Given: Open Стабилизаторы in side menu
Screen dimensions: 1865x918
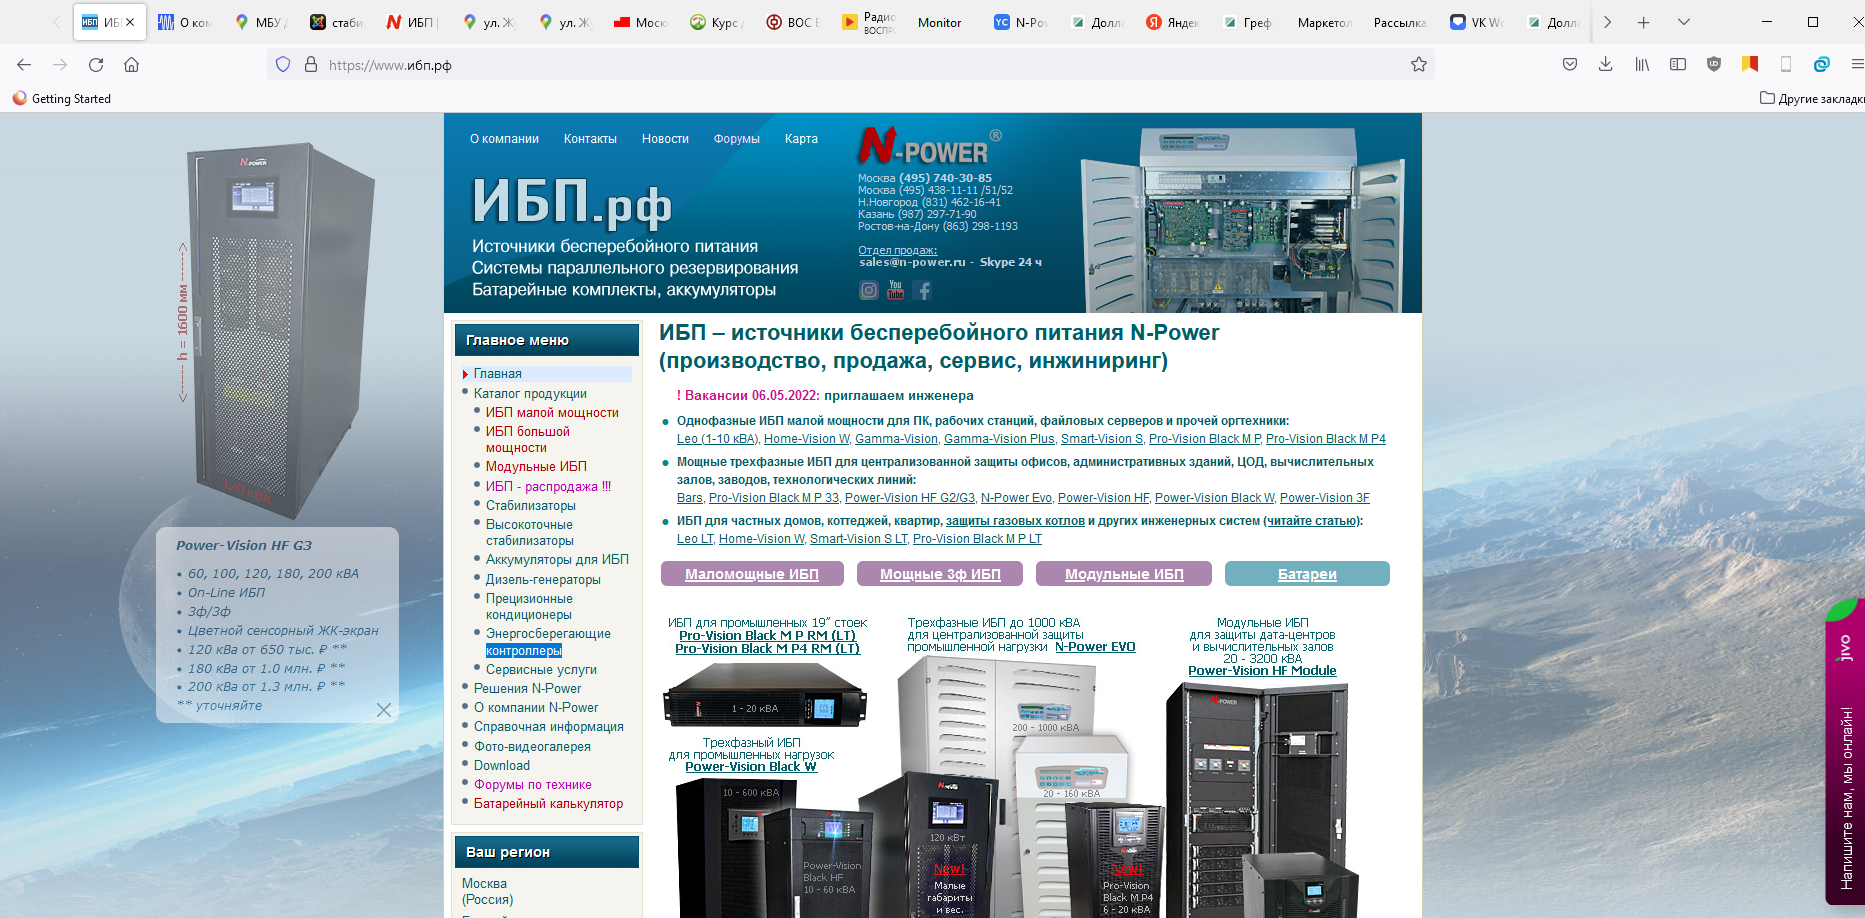Looking at the screenshot, I should [531, 506].
